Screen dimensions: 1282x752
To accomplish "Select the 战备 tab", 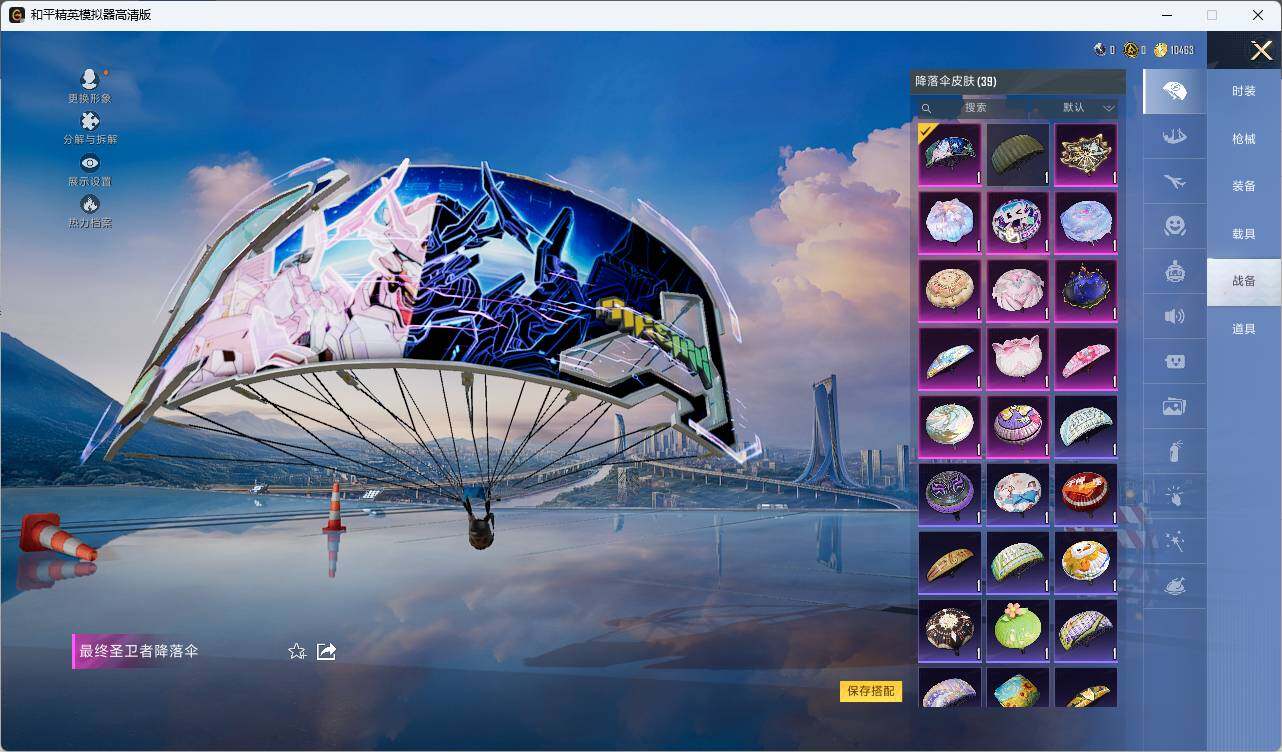I will (x=1243, y=281).
